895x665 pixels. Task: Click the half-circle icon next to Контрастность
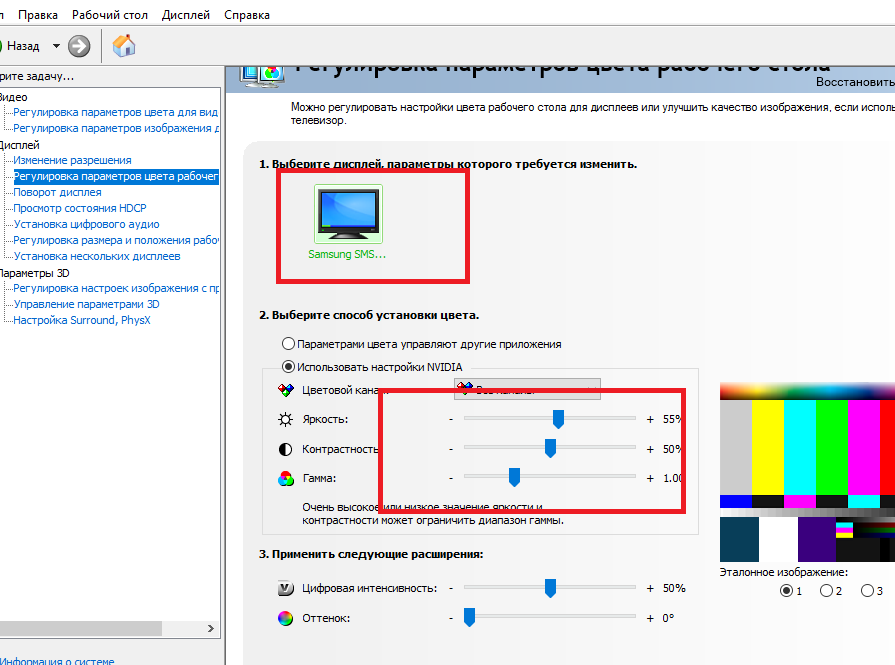coord(286,449)
